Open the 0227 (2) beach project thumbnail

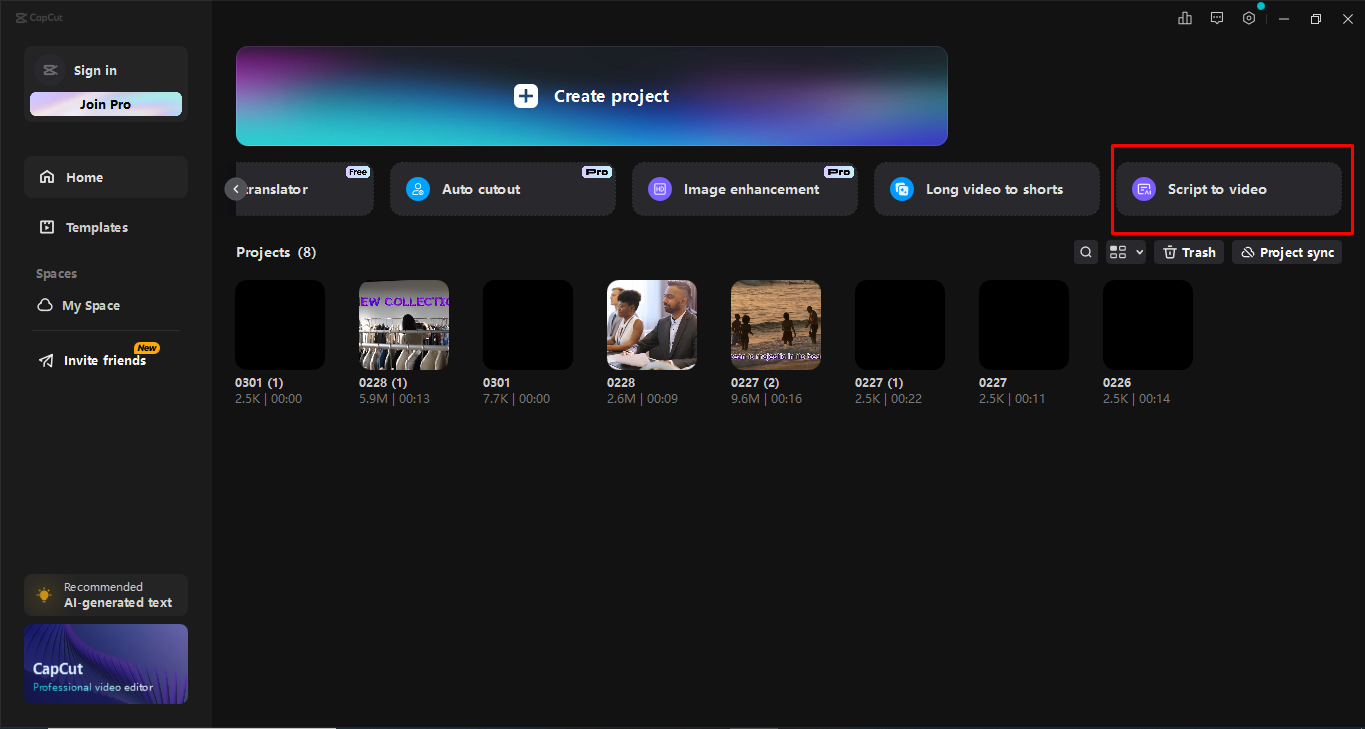775,324
